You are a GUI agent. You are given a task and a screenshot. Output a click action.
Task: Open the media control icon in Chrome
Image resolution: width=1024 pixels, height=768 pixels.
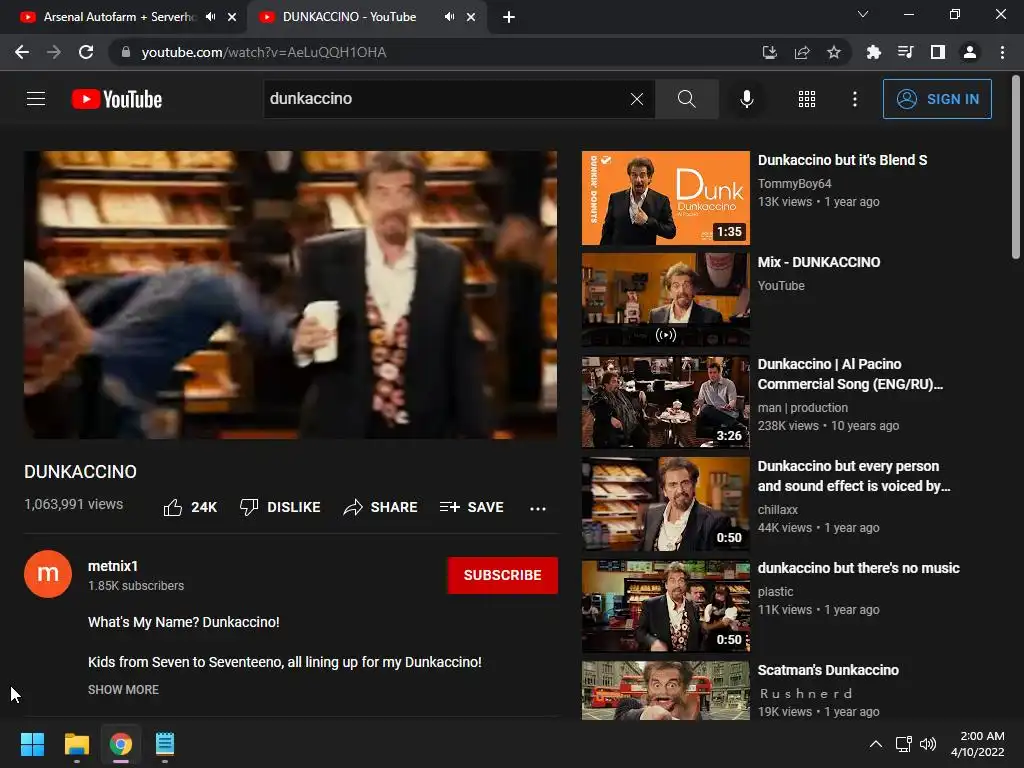point(906,52)
